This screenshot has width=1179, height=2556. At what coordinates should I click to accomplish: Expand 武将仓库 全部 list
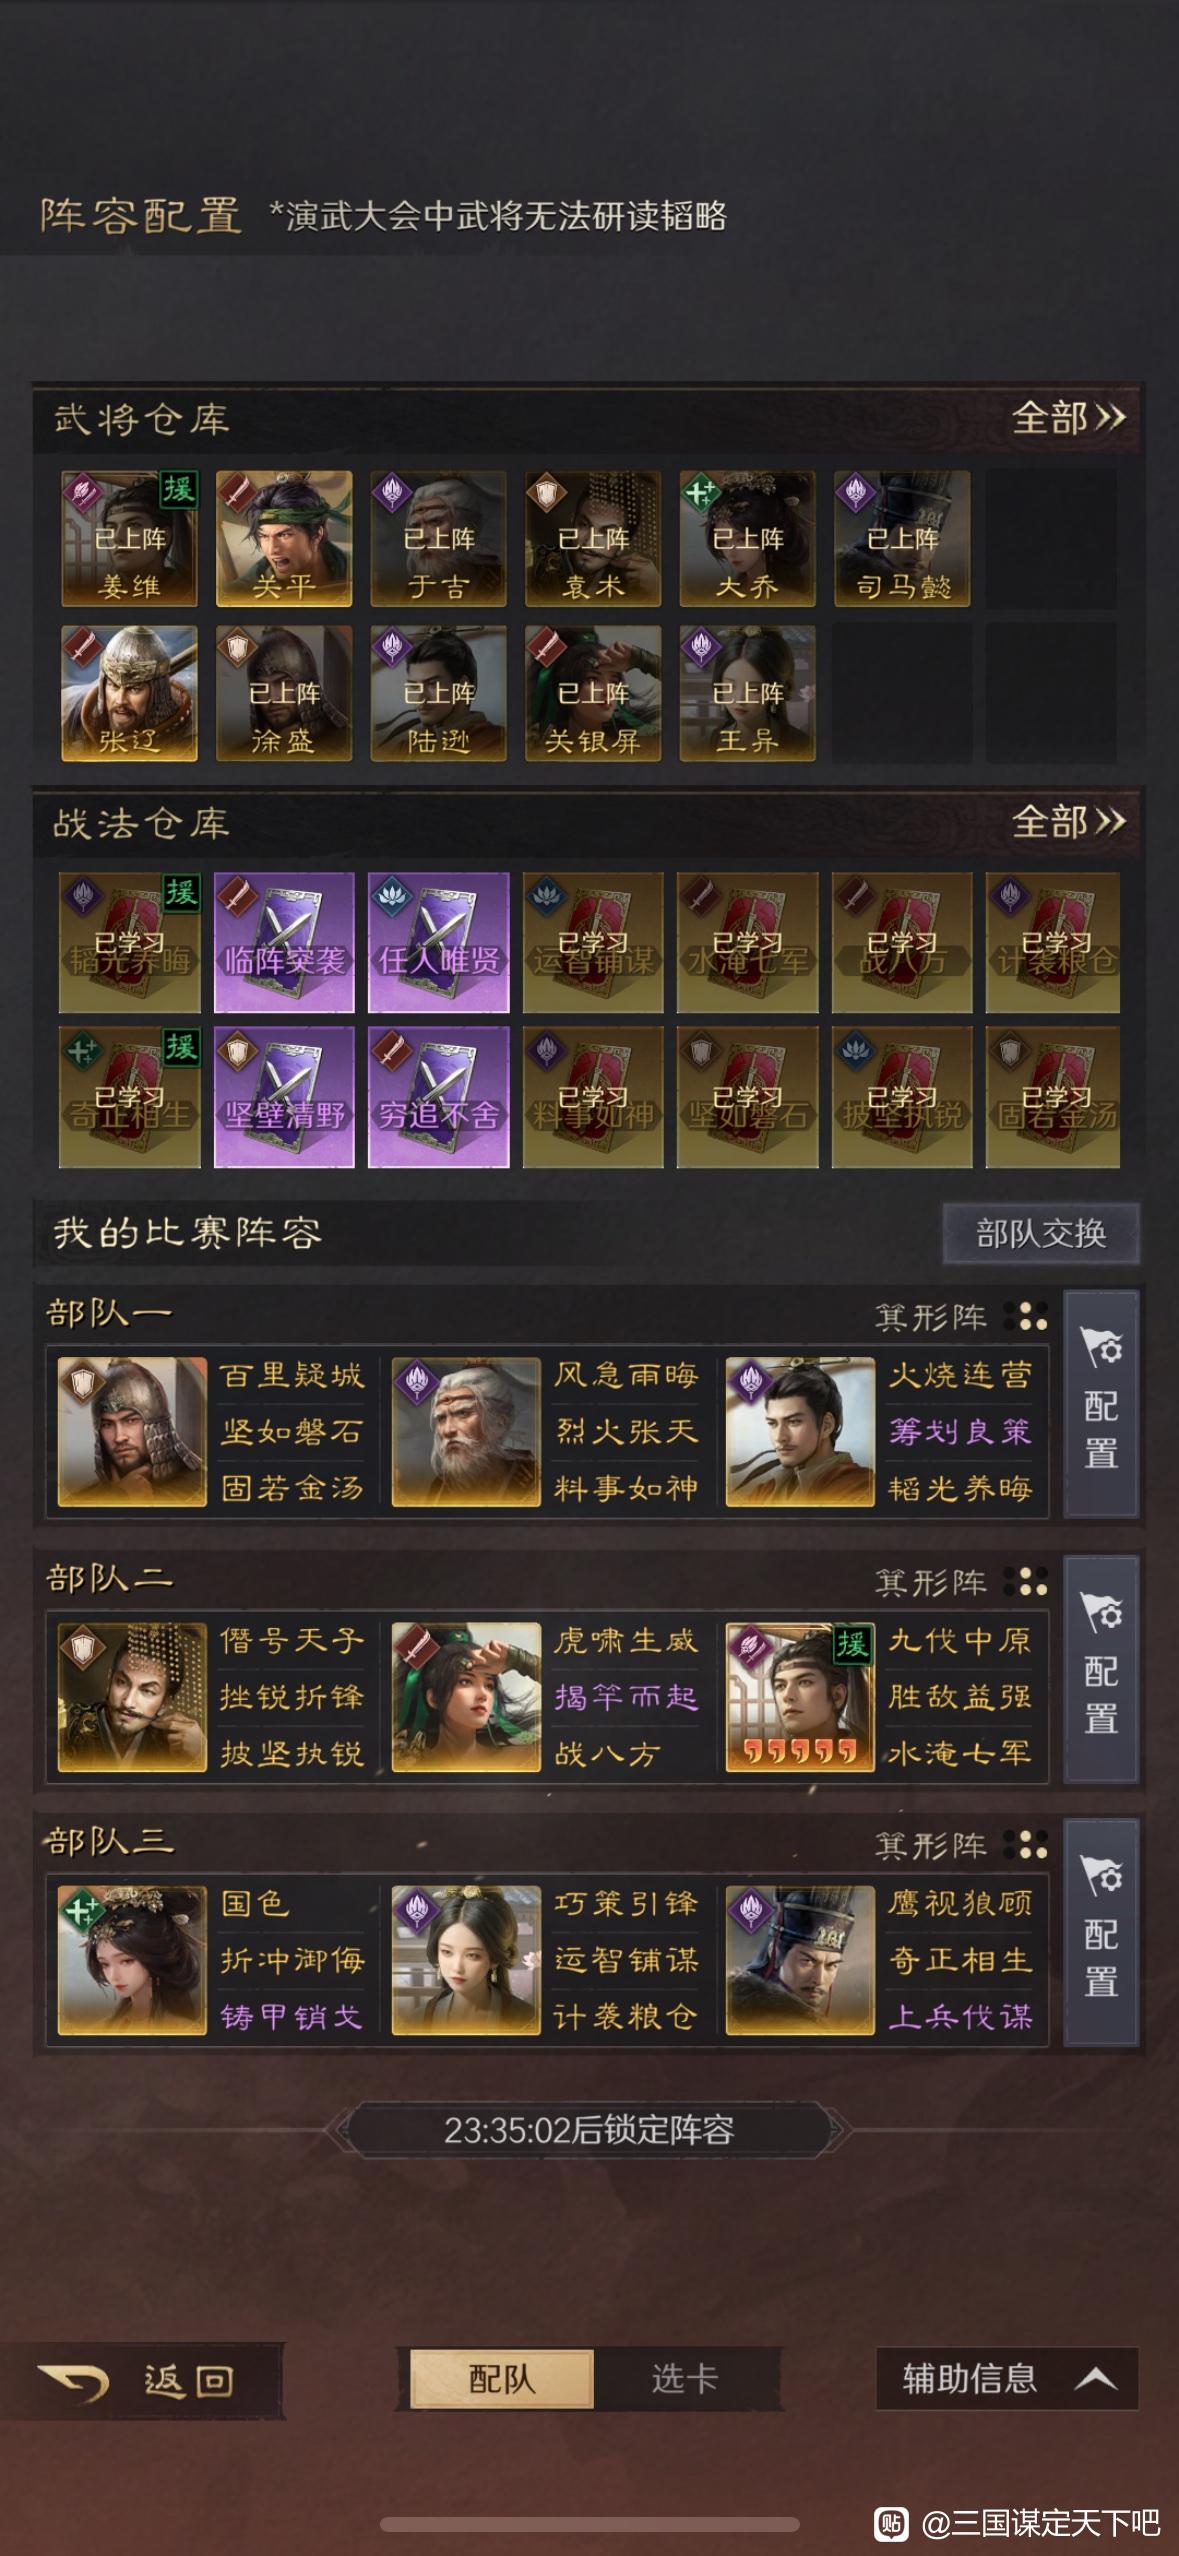[x=1068, y=418]
